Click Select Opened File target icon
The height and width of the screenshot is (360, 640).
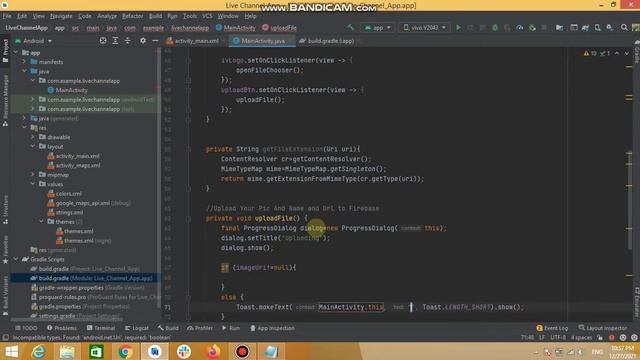(103, 40)
